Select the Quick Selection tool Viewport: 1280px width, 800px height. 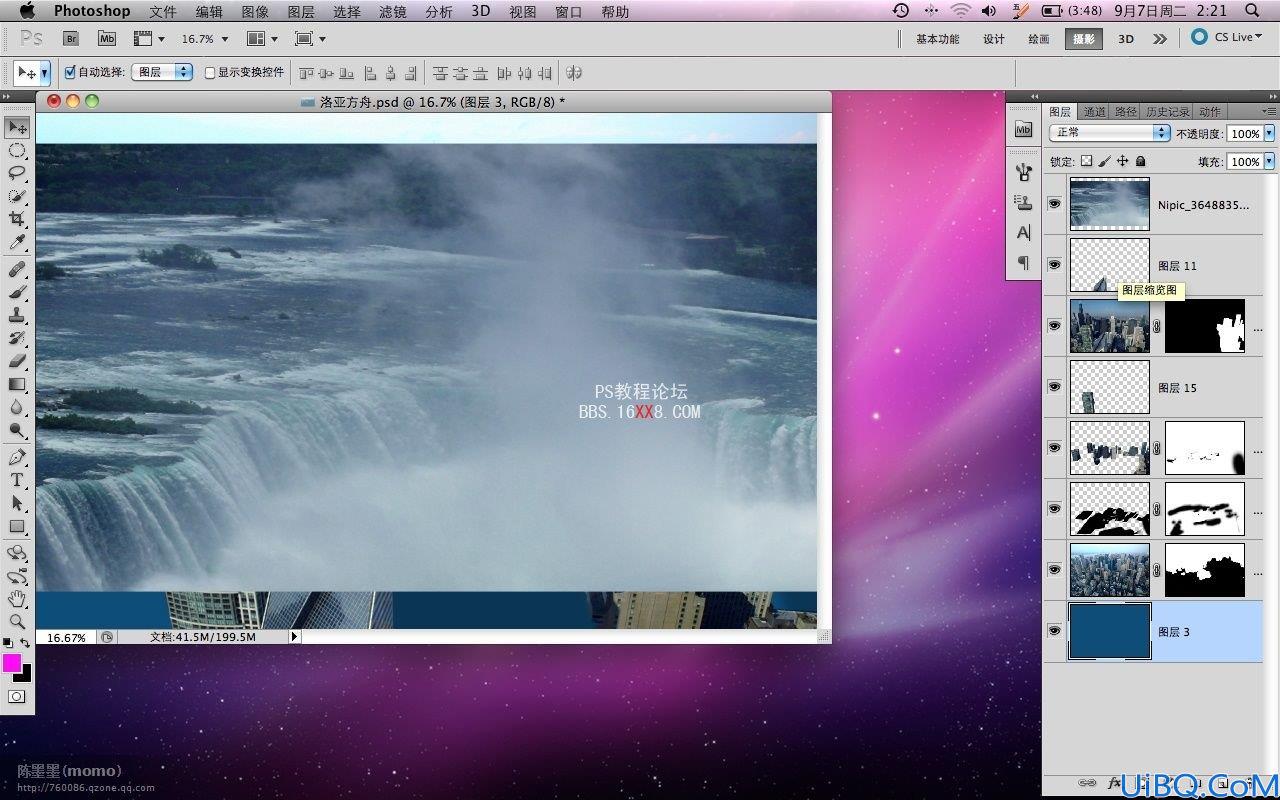[17, 196]
